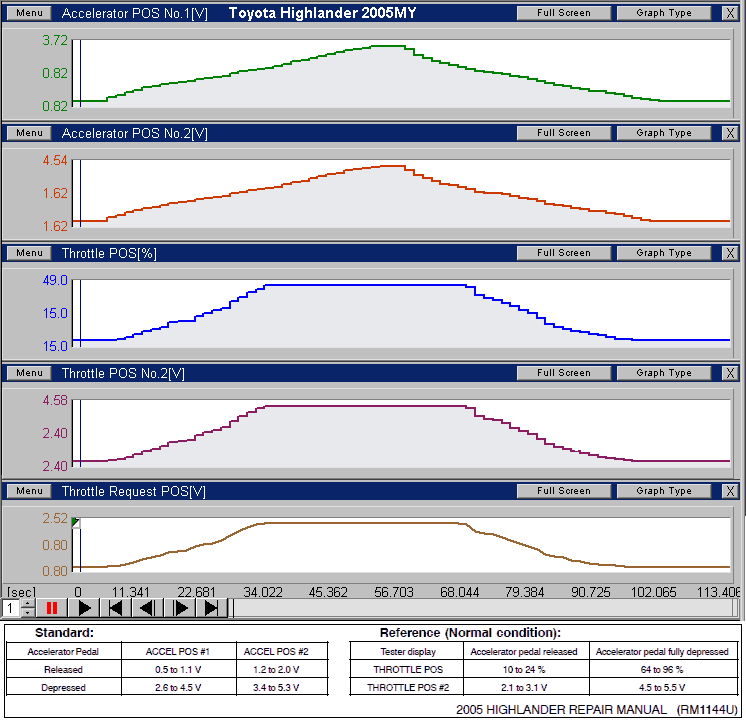
Task: Change Graph Type for Throttle Request POS
Action: [663, 491]
